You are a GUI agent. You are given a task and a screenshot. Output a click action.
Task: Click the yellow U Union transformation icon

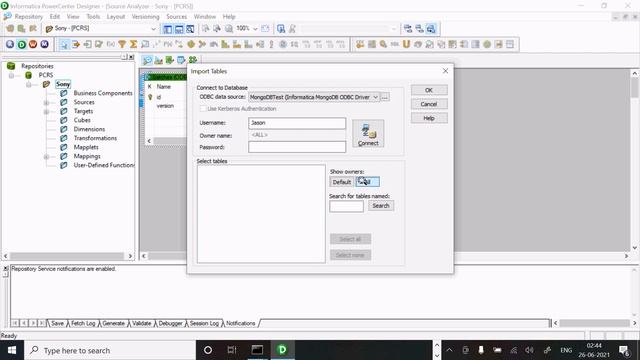[406, 44]
